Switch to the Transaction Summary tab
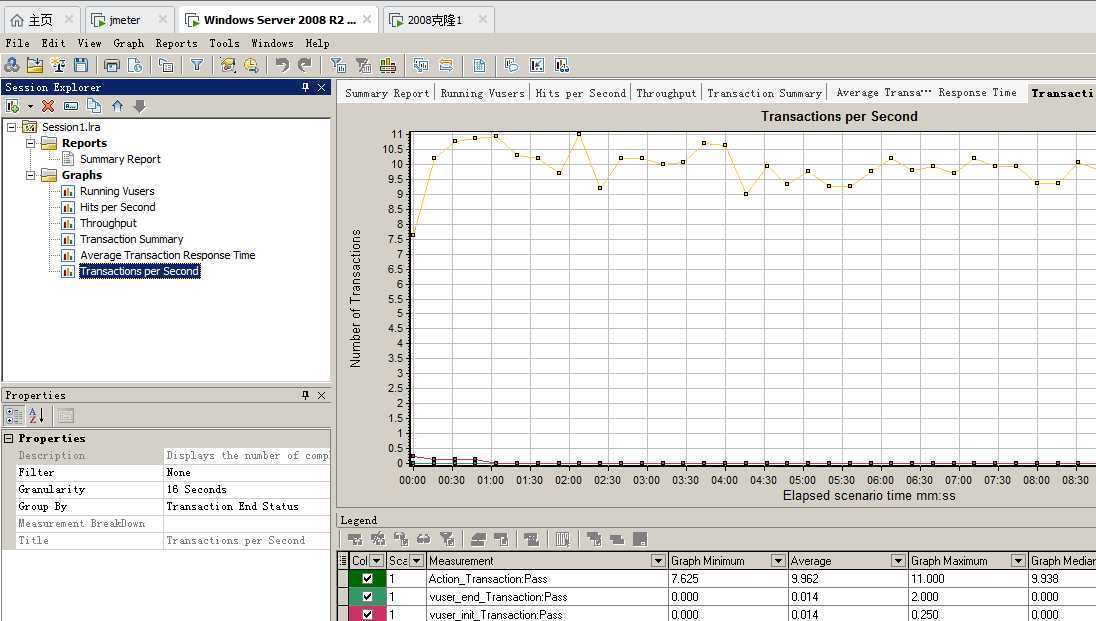 point(765,93)
